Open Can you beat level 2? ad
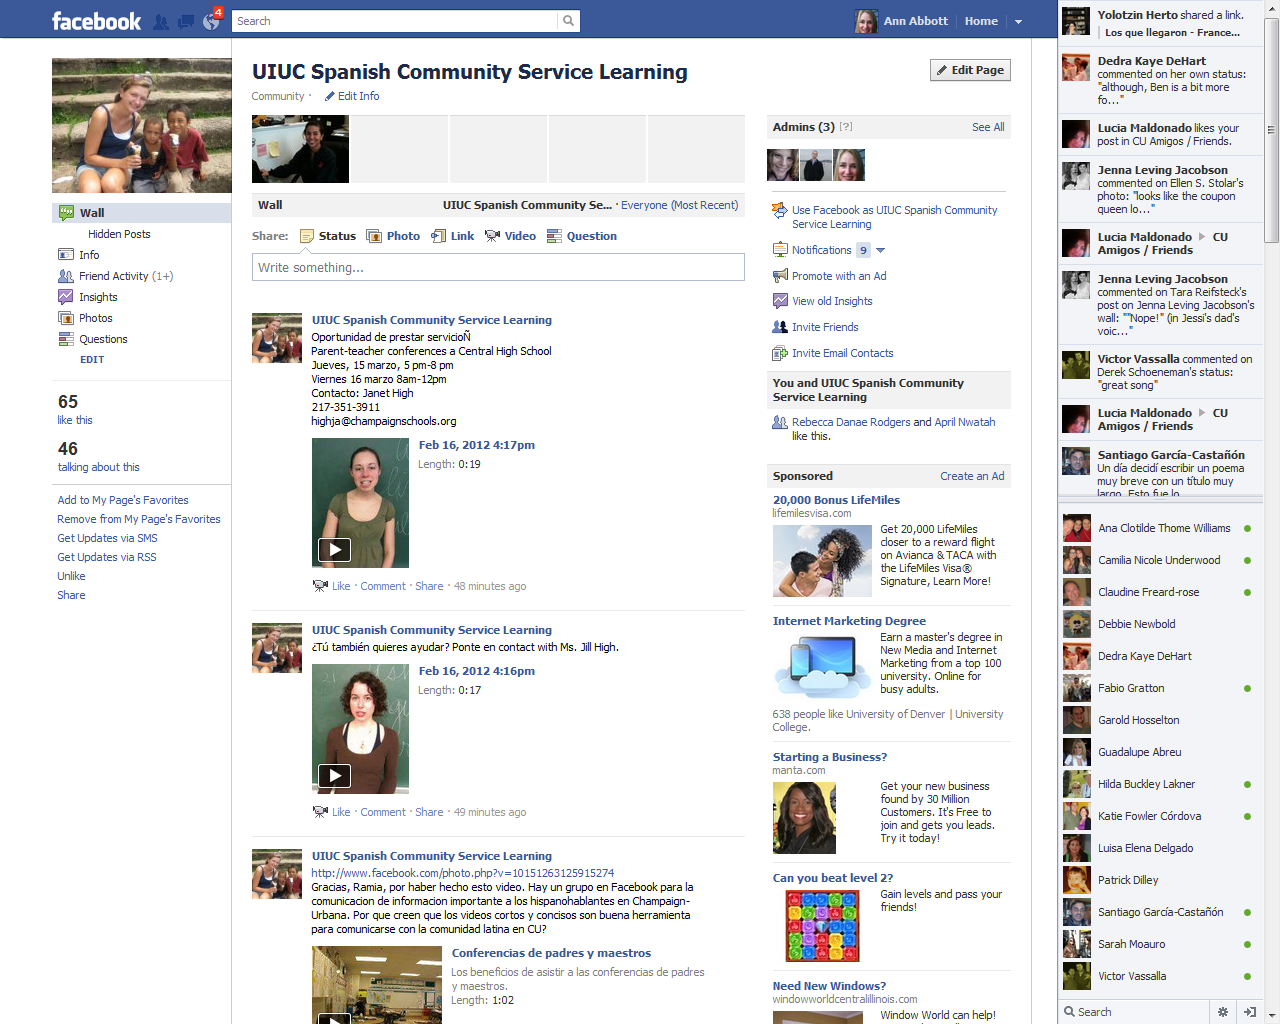The width and height of the screenshot is (1280, 1024). click(832, 878)
